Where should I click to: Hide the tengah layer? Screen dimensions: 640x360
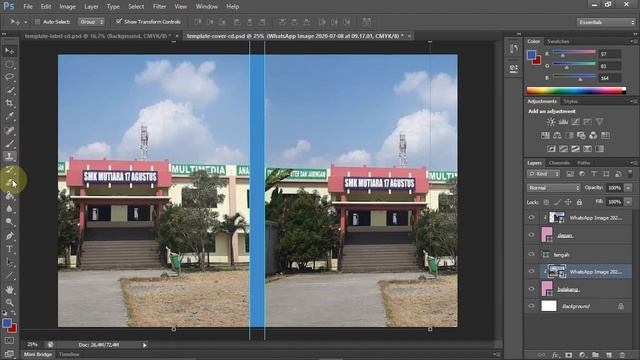click(x=531, y=254)
